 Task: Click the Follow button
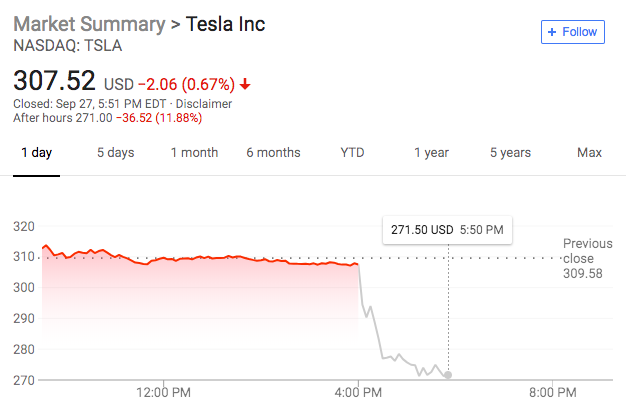[x=573, y=32]
